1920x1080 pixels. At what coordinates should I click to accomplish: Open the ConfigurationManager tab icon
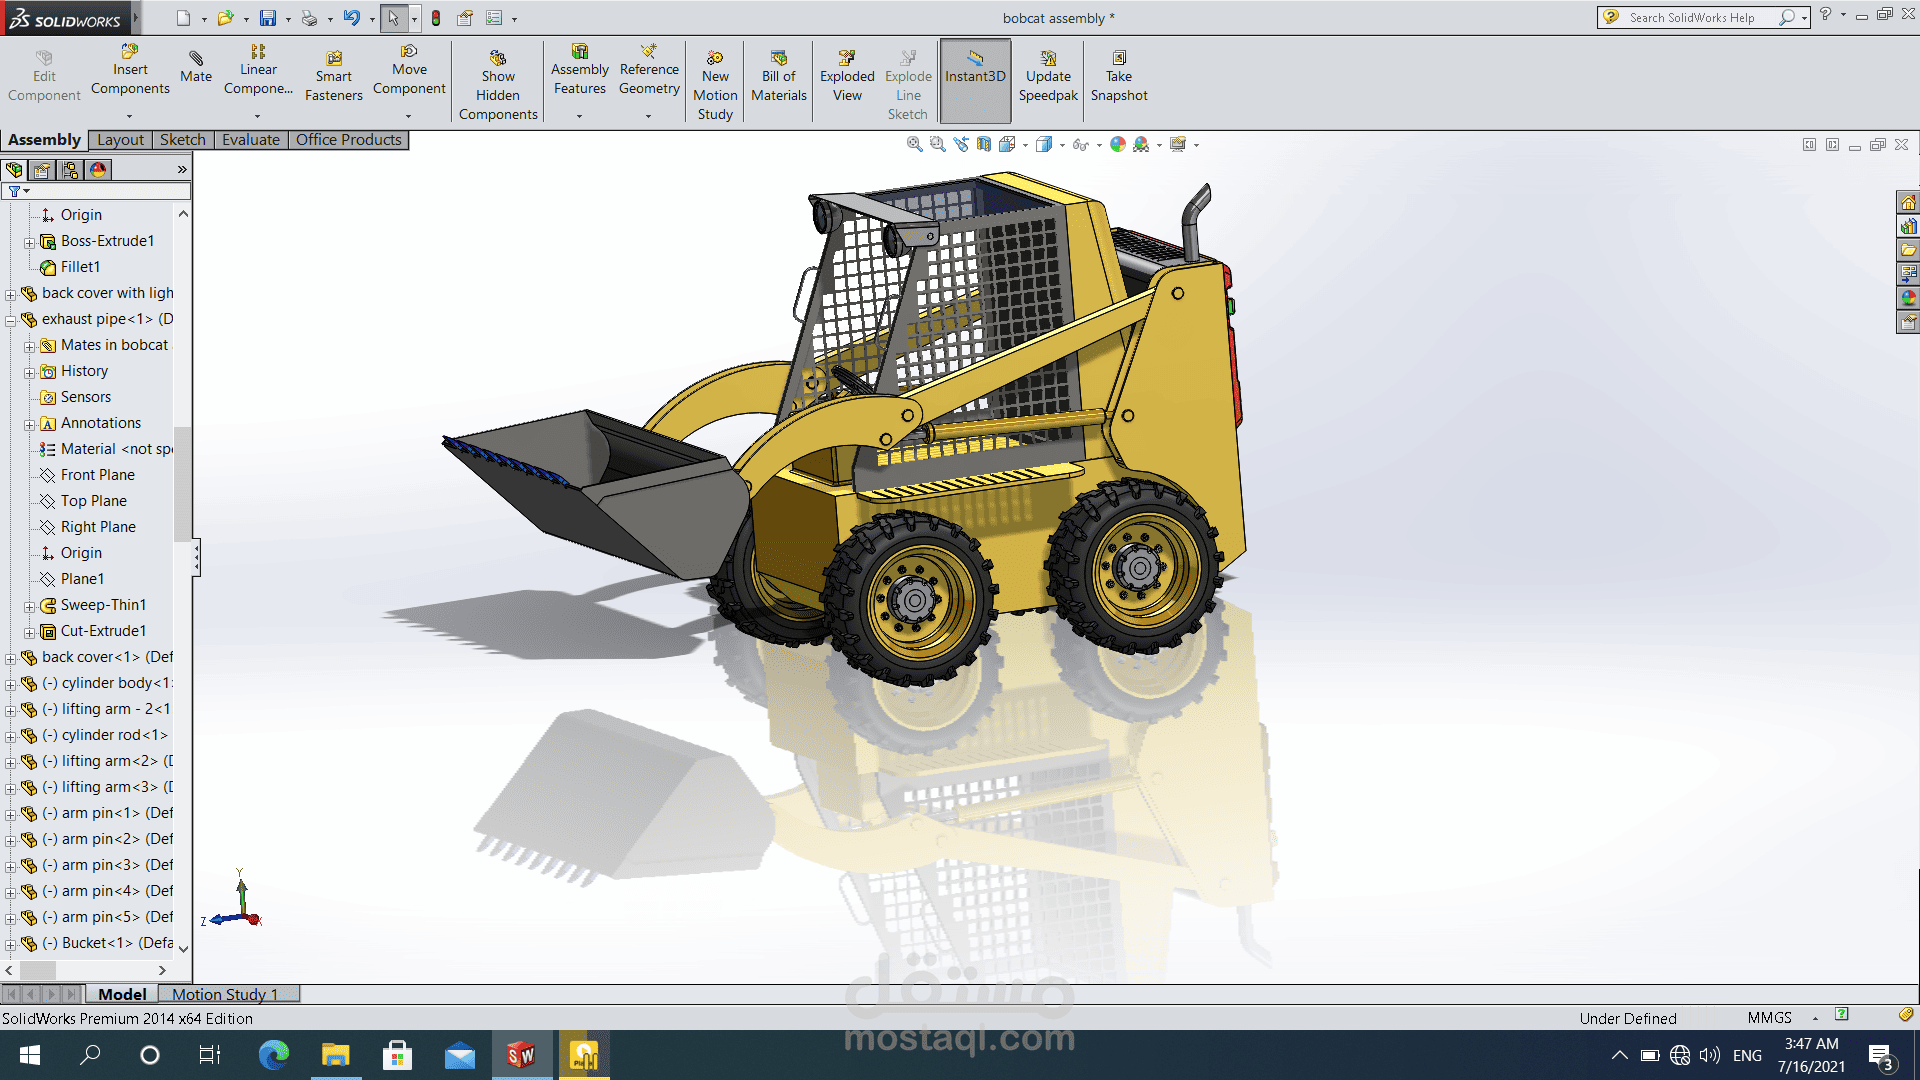click(x=70, y=170)
